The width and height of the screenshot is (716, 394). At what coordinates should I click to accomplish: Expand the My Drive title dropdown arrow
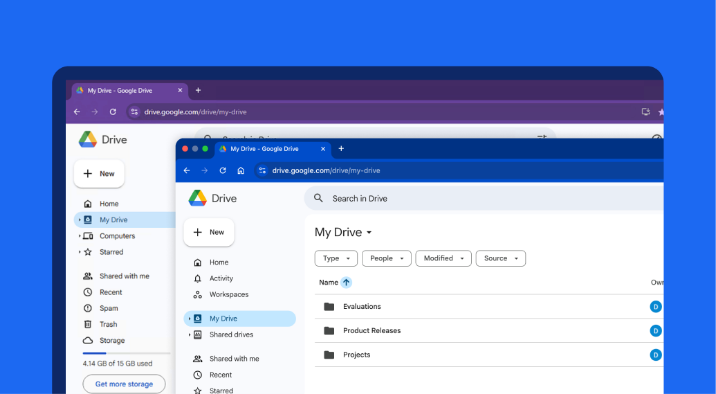tap(369, 232)
